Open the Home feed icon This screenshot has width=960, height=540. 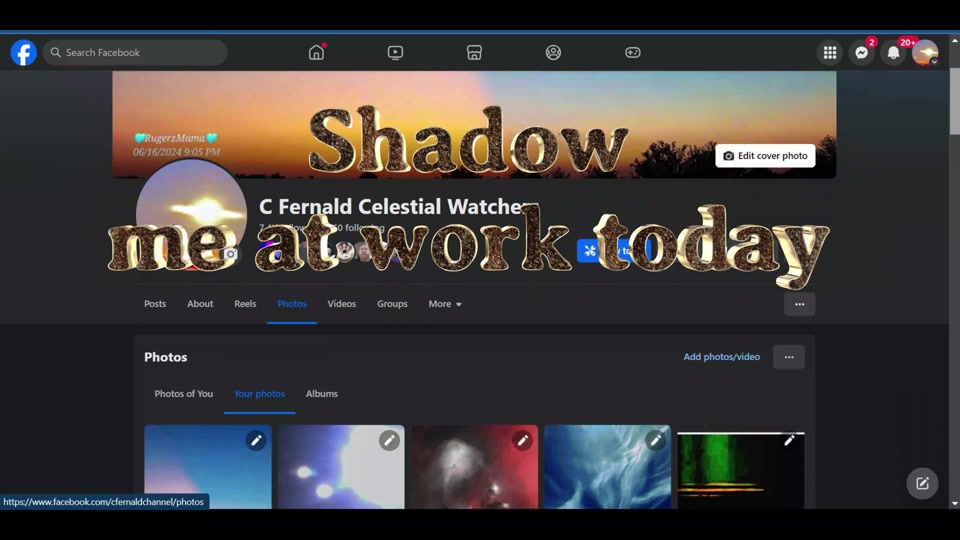pyautogui.click(x=317, y=53)
